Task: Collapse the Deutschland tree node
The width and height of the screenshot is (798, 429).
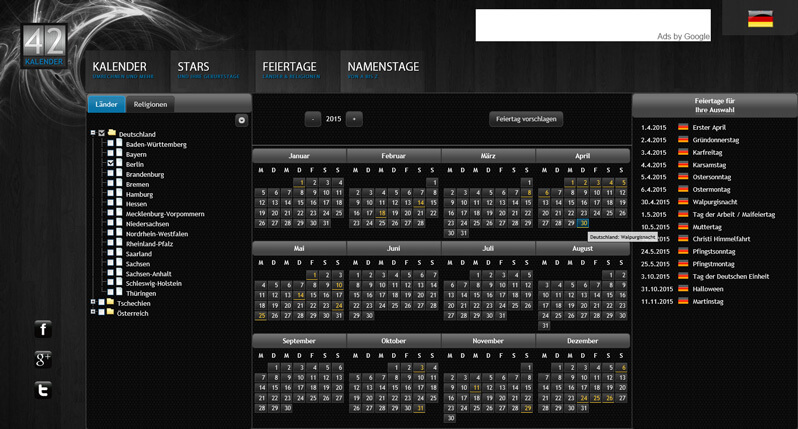Action: [93, 133]
